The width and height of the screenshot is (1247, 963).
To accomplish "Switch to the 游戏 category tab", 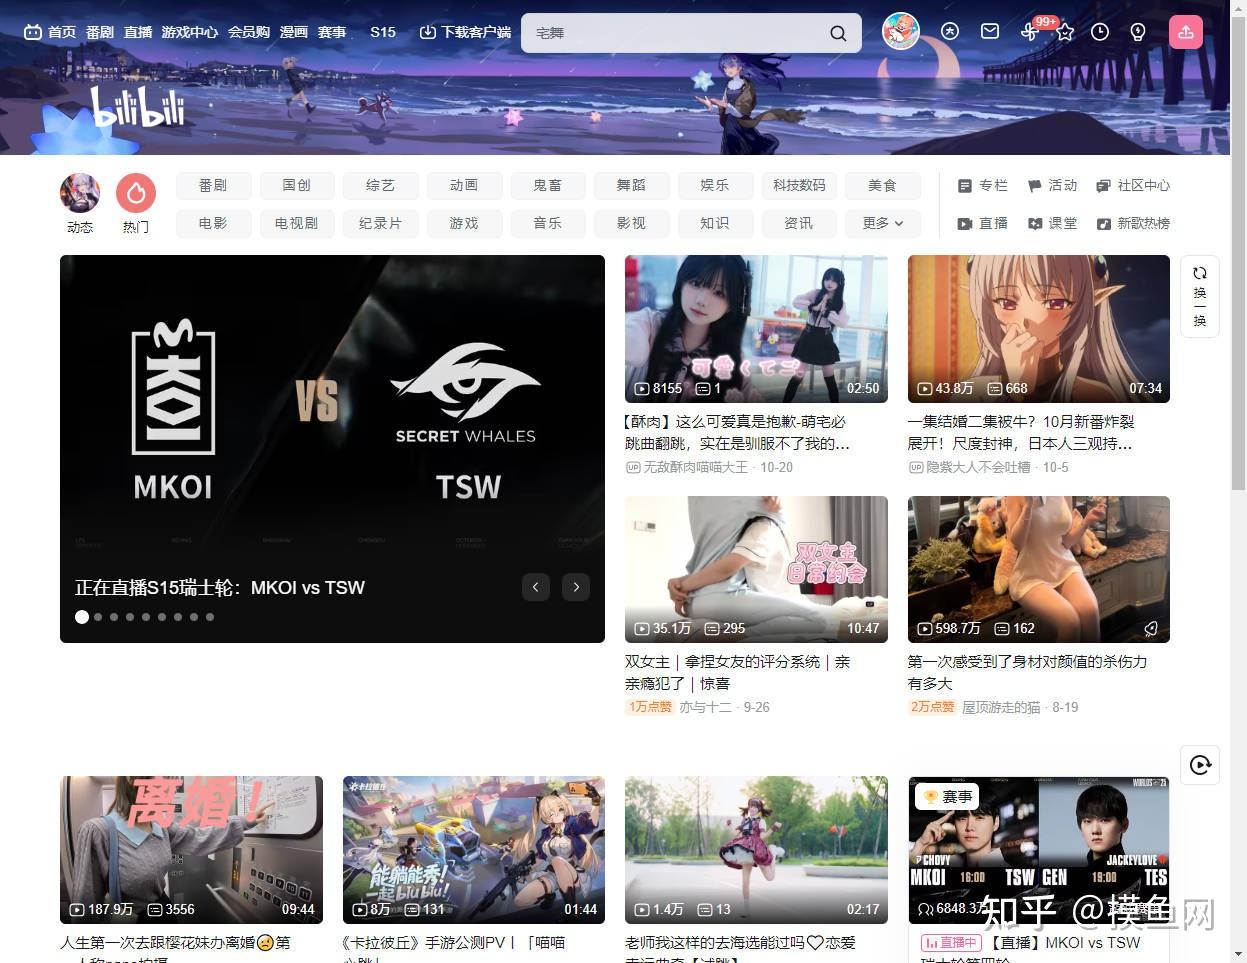I will [x=464, y=223].
